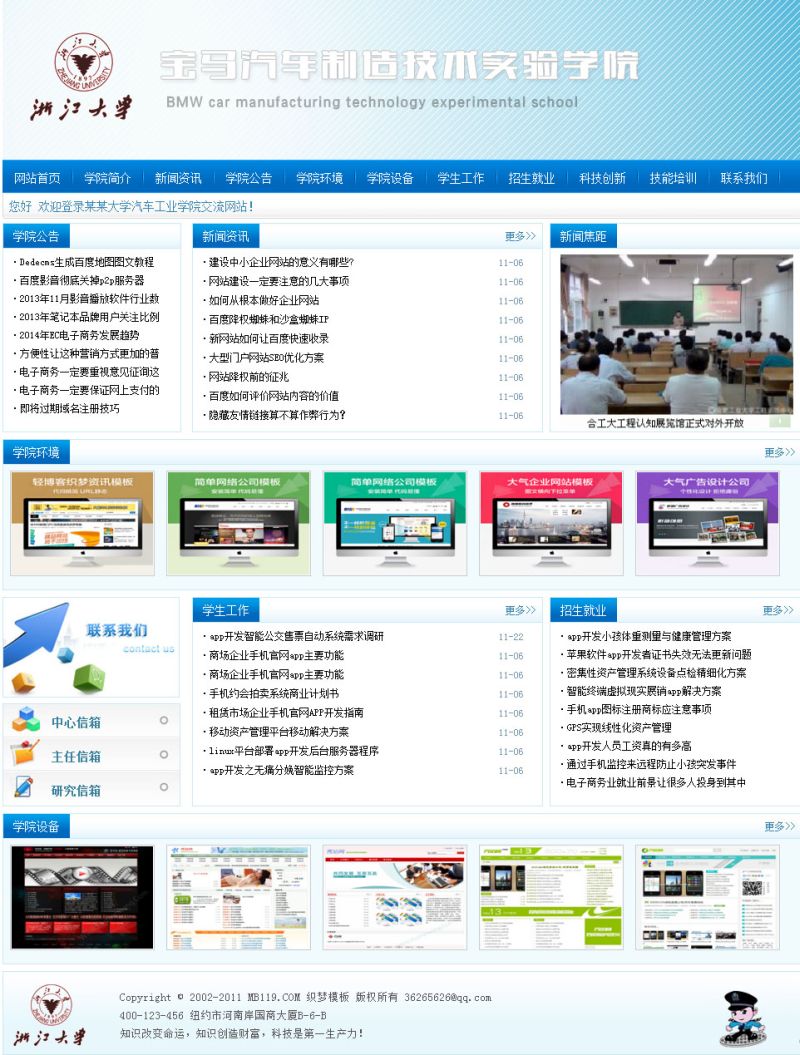Open the 大气广告设计公司 thumbnail
Screen dimensions: 800x1055
pyautogui.click(x=707, y=523)
